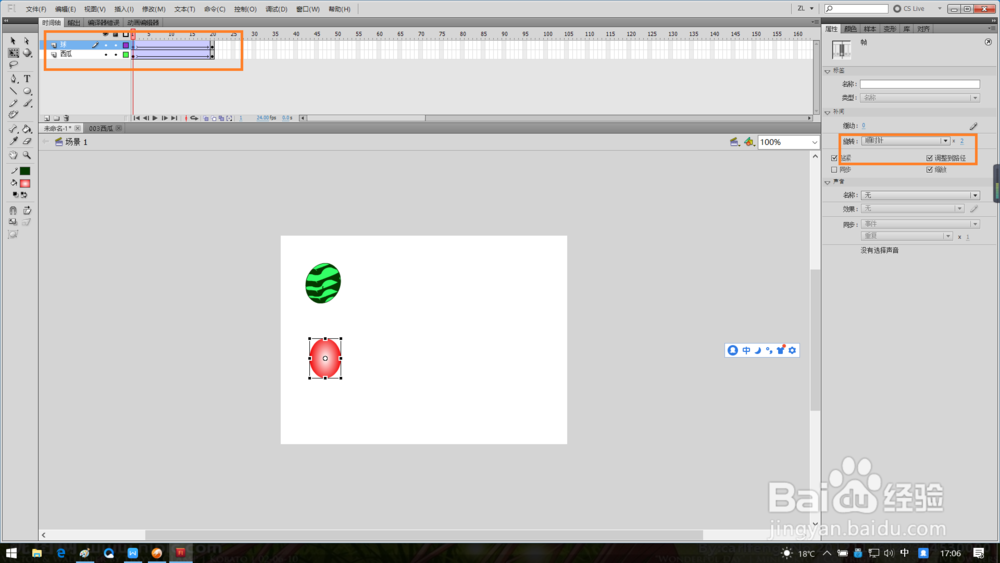Open the rotation direction dropdown
The height and width of the screenshot is (563, 1000).
[x=905, y=141]
